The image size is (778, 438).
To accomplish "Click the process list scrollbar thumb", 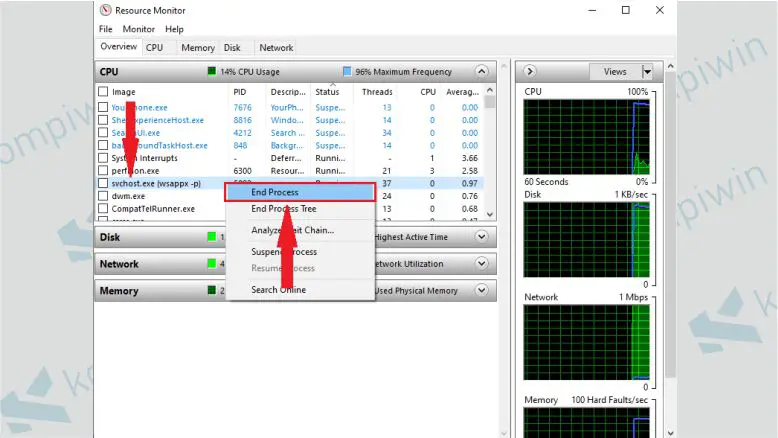I will [x=490, y=102].
